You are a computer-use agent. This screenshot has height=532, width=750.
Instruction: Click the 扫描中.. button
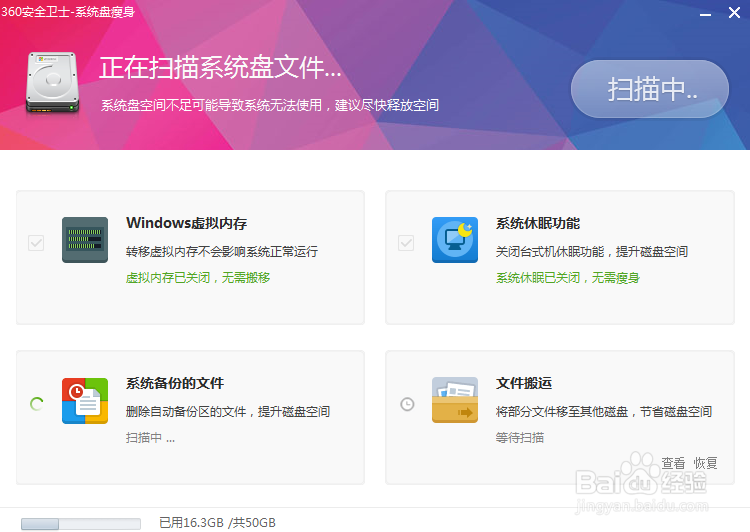pyautogui.click(x=650, y=89)
